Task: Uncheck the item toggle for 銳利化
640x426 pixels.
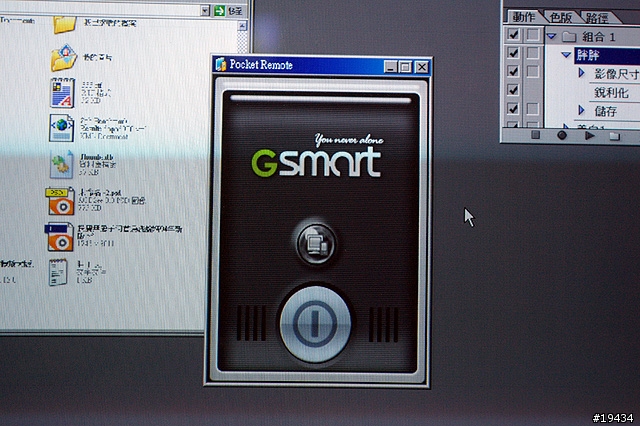Action: coord(513,90)
